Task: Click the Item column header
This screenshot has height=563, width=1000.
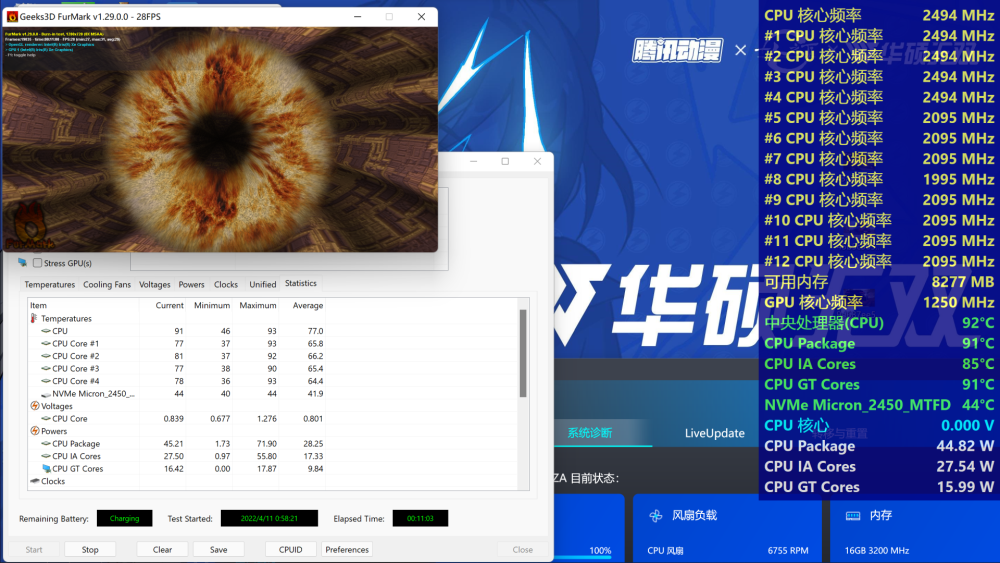Action: [84, 305]
